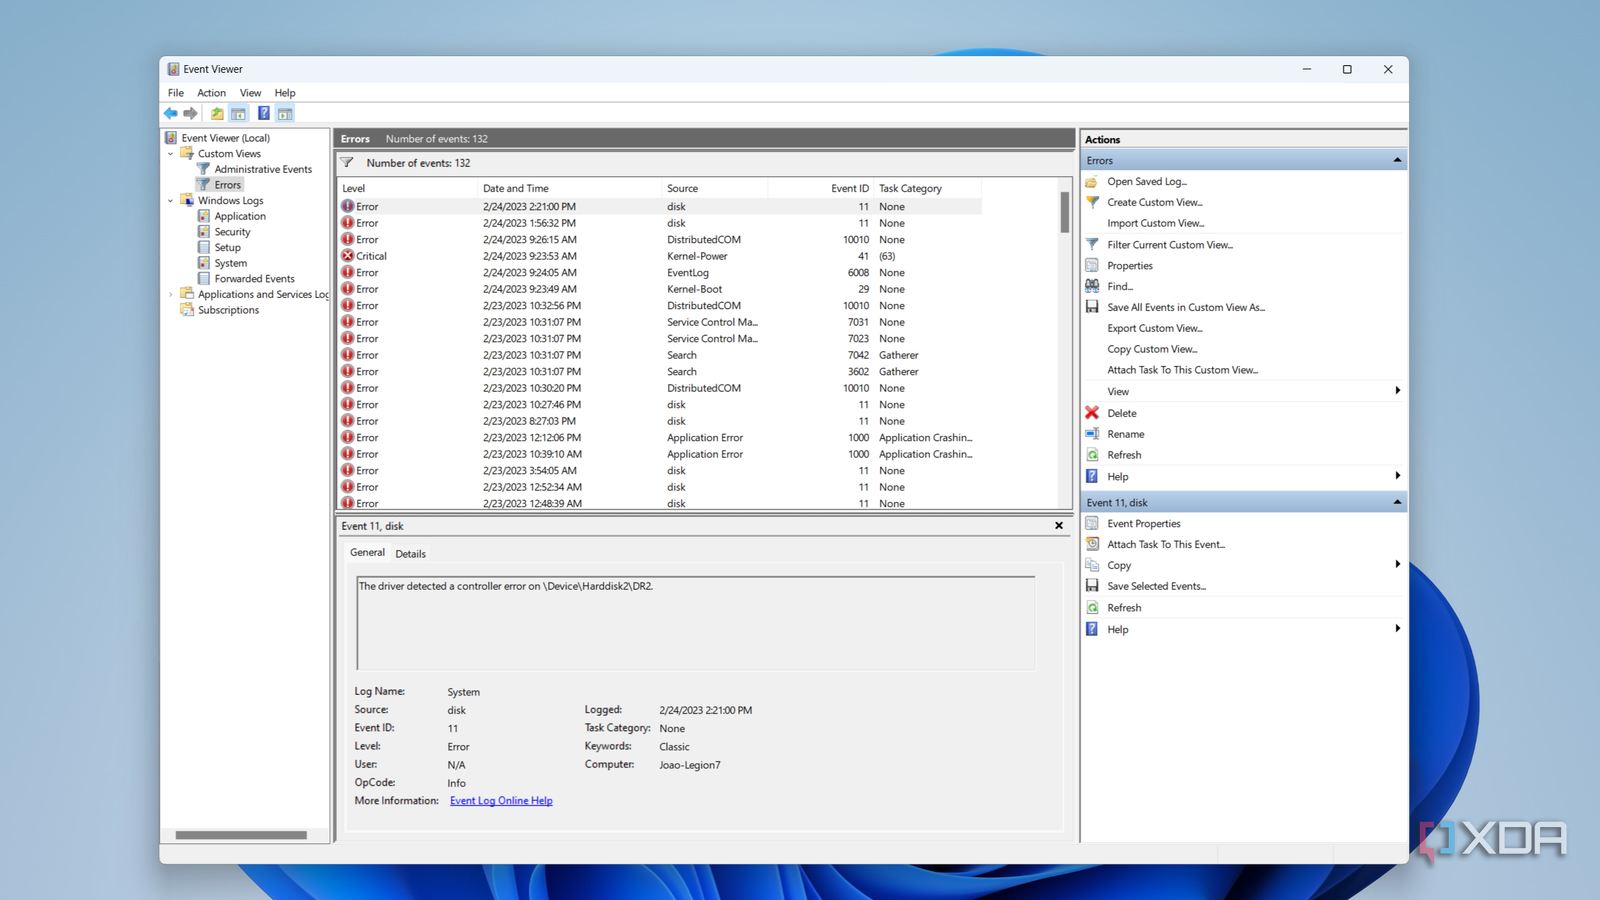
Task: Collapse the Custom Views tree node
Action: click(171, 154)
